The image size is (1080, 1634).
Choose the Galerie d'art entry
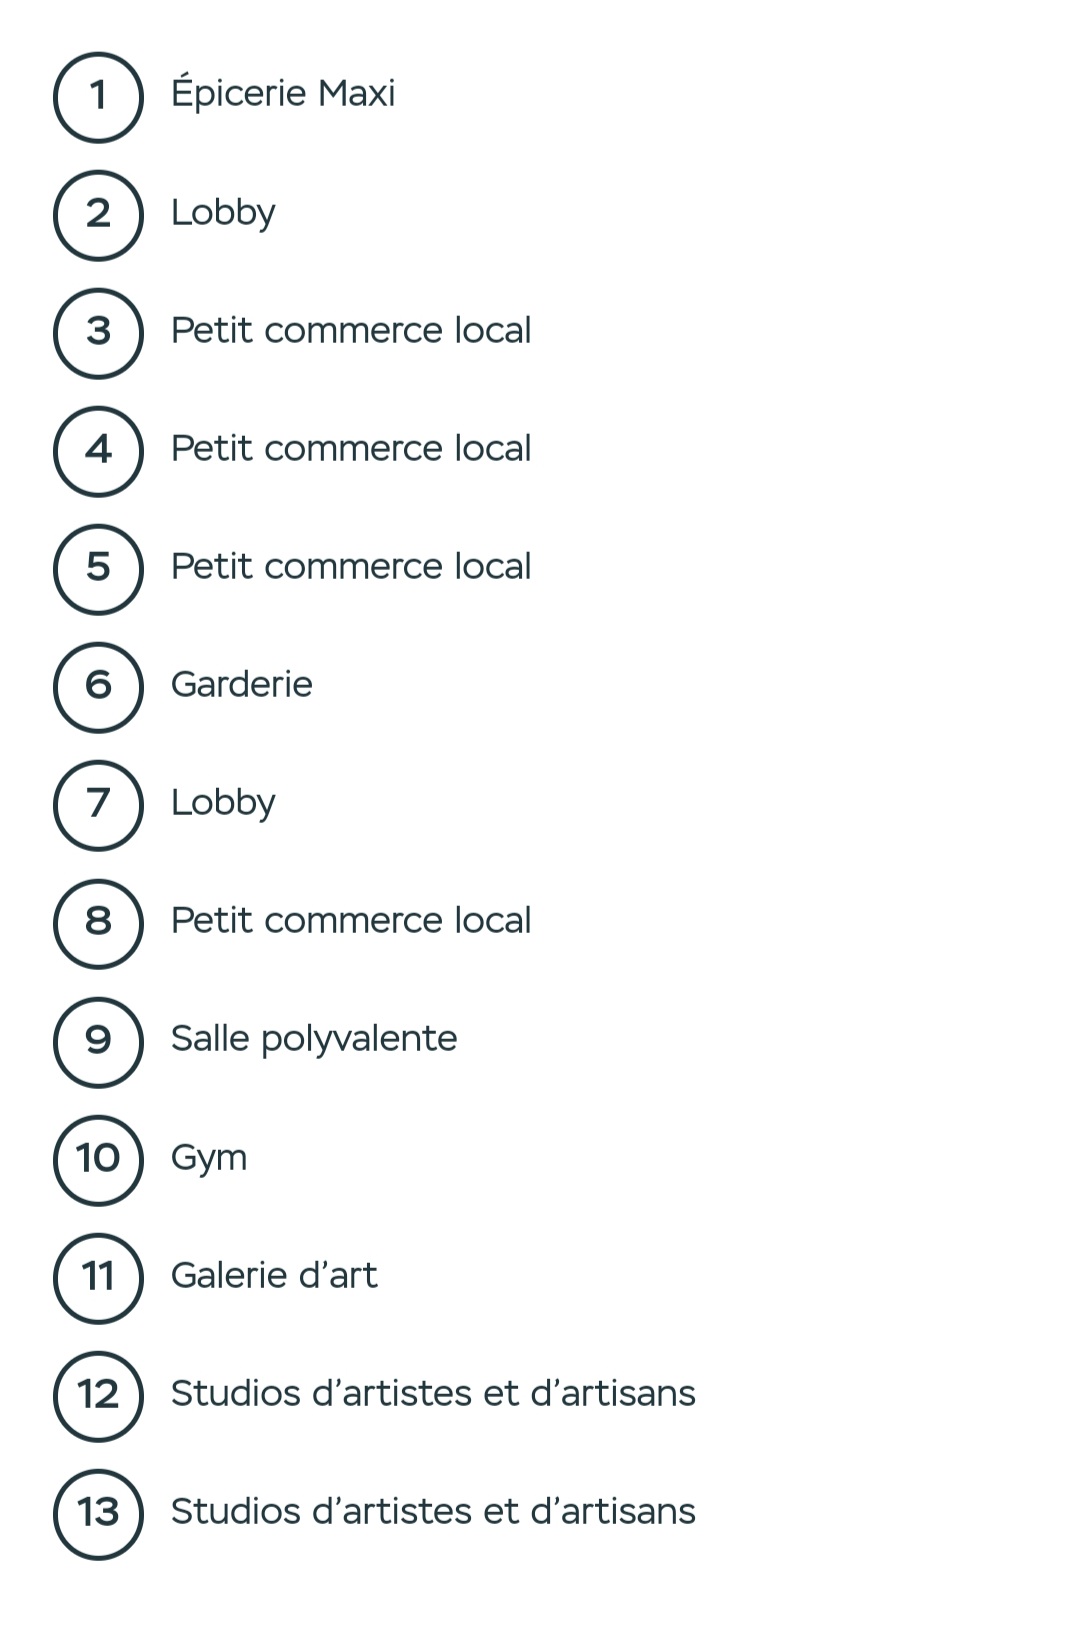pos(274,1275)
